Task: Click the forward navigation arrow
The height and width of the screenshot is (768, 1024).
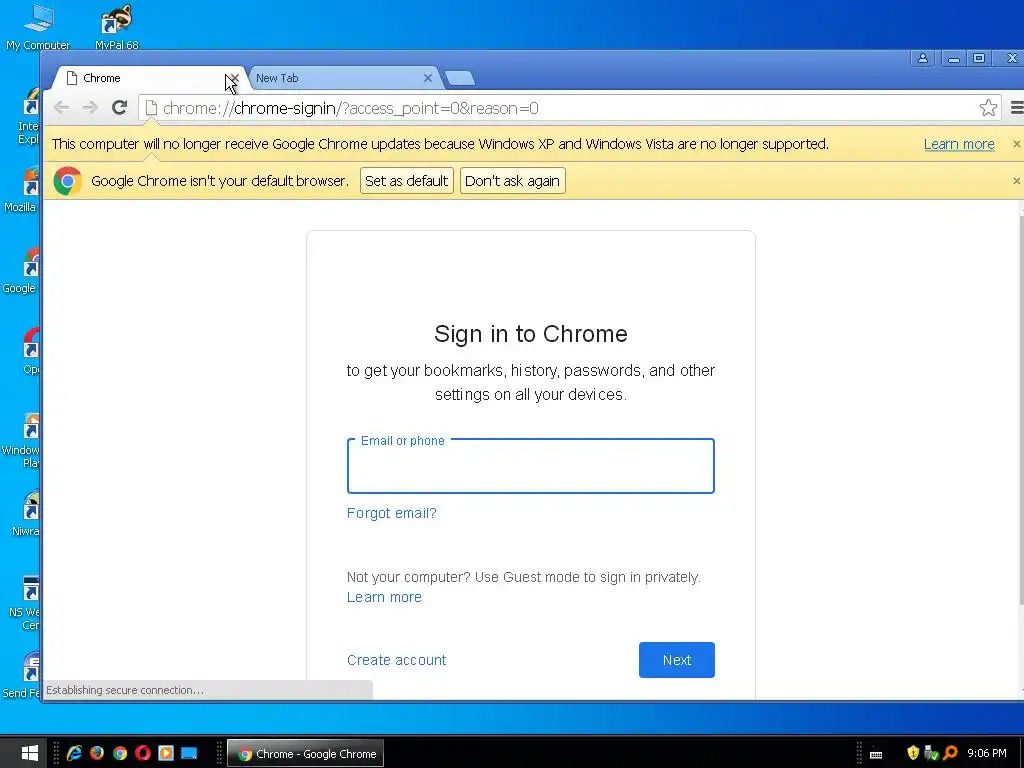Action: point(90,108)
